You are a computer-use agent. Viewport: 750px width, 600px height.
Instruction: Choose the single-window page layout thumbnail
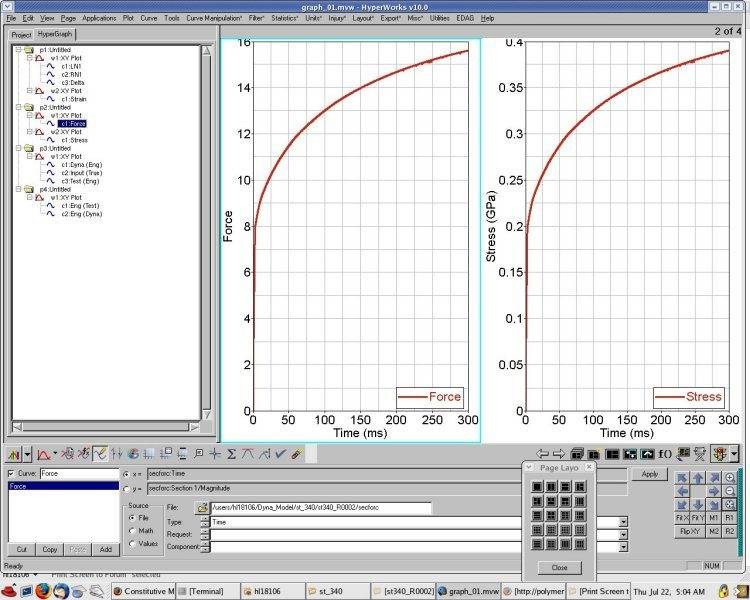point(537,487)
